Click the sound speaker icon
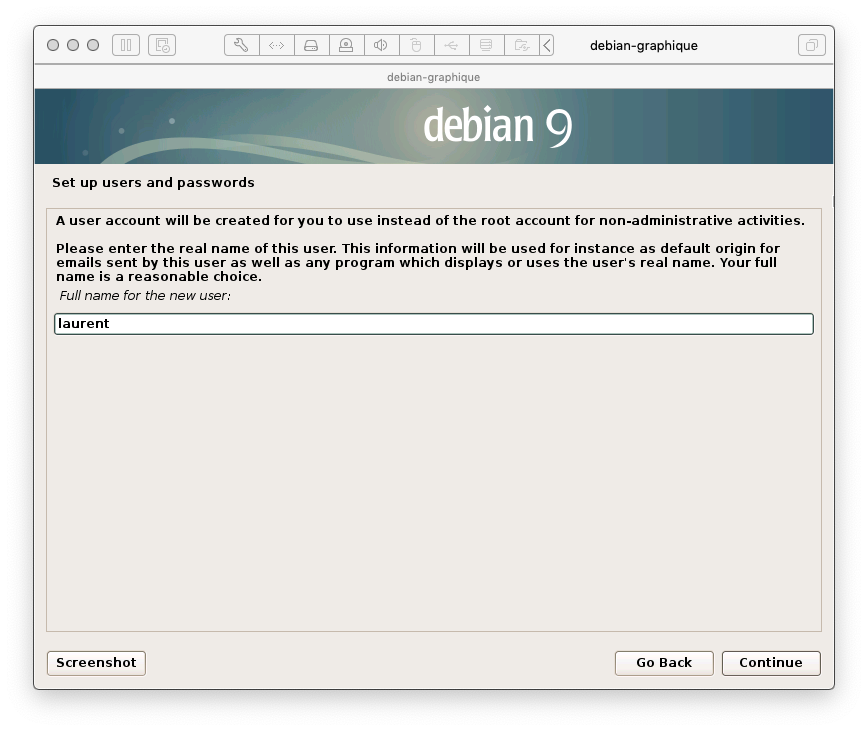 [x=381, y=45]
